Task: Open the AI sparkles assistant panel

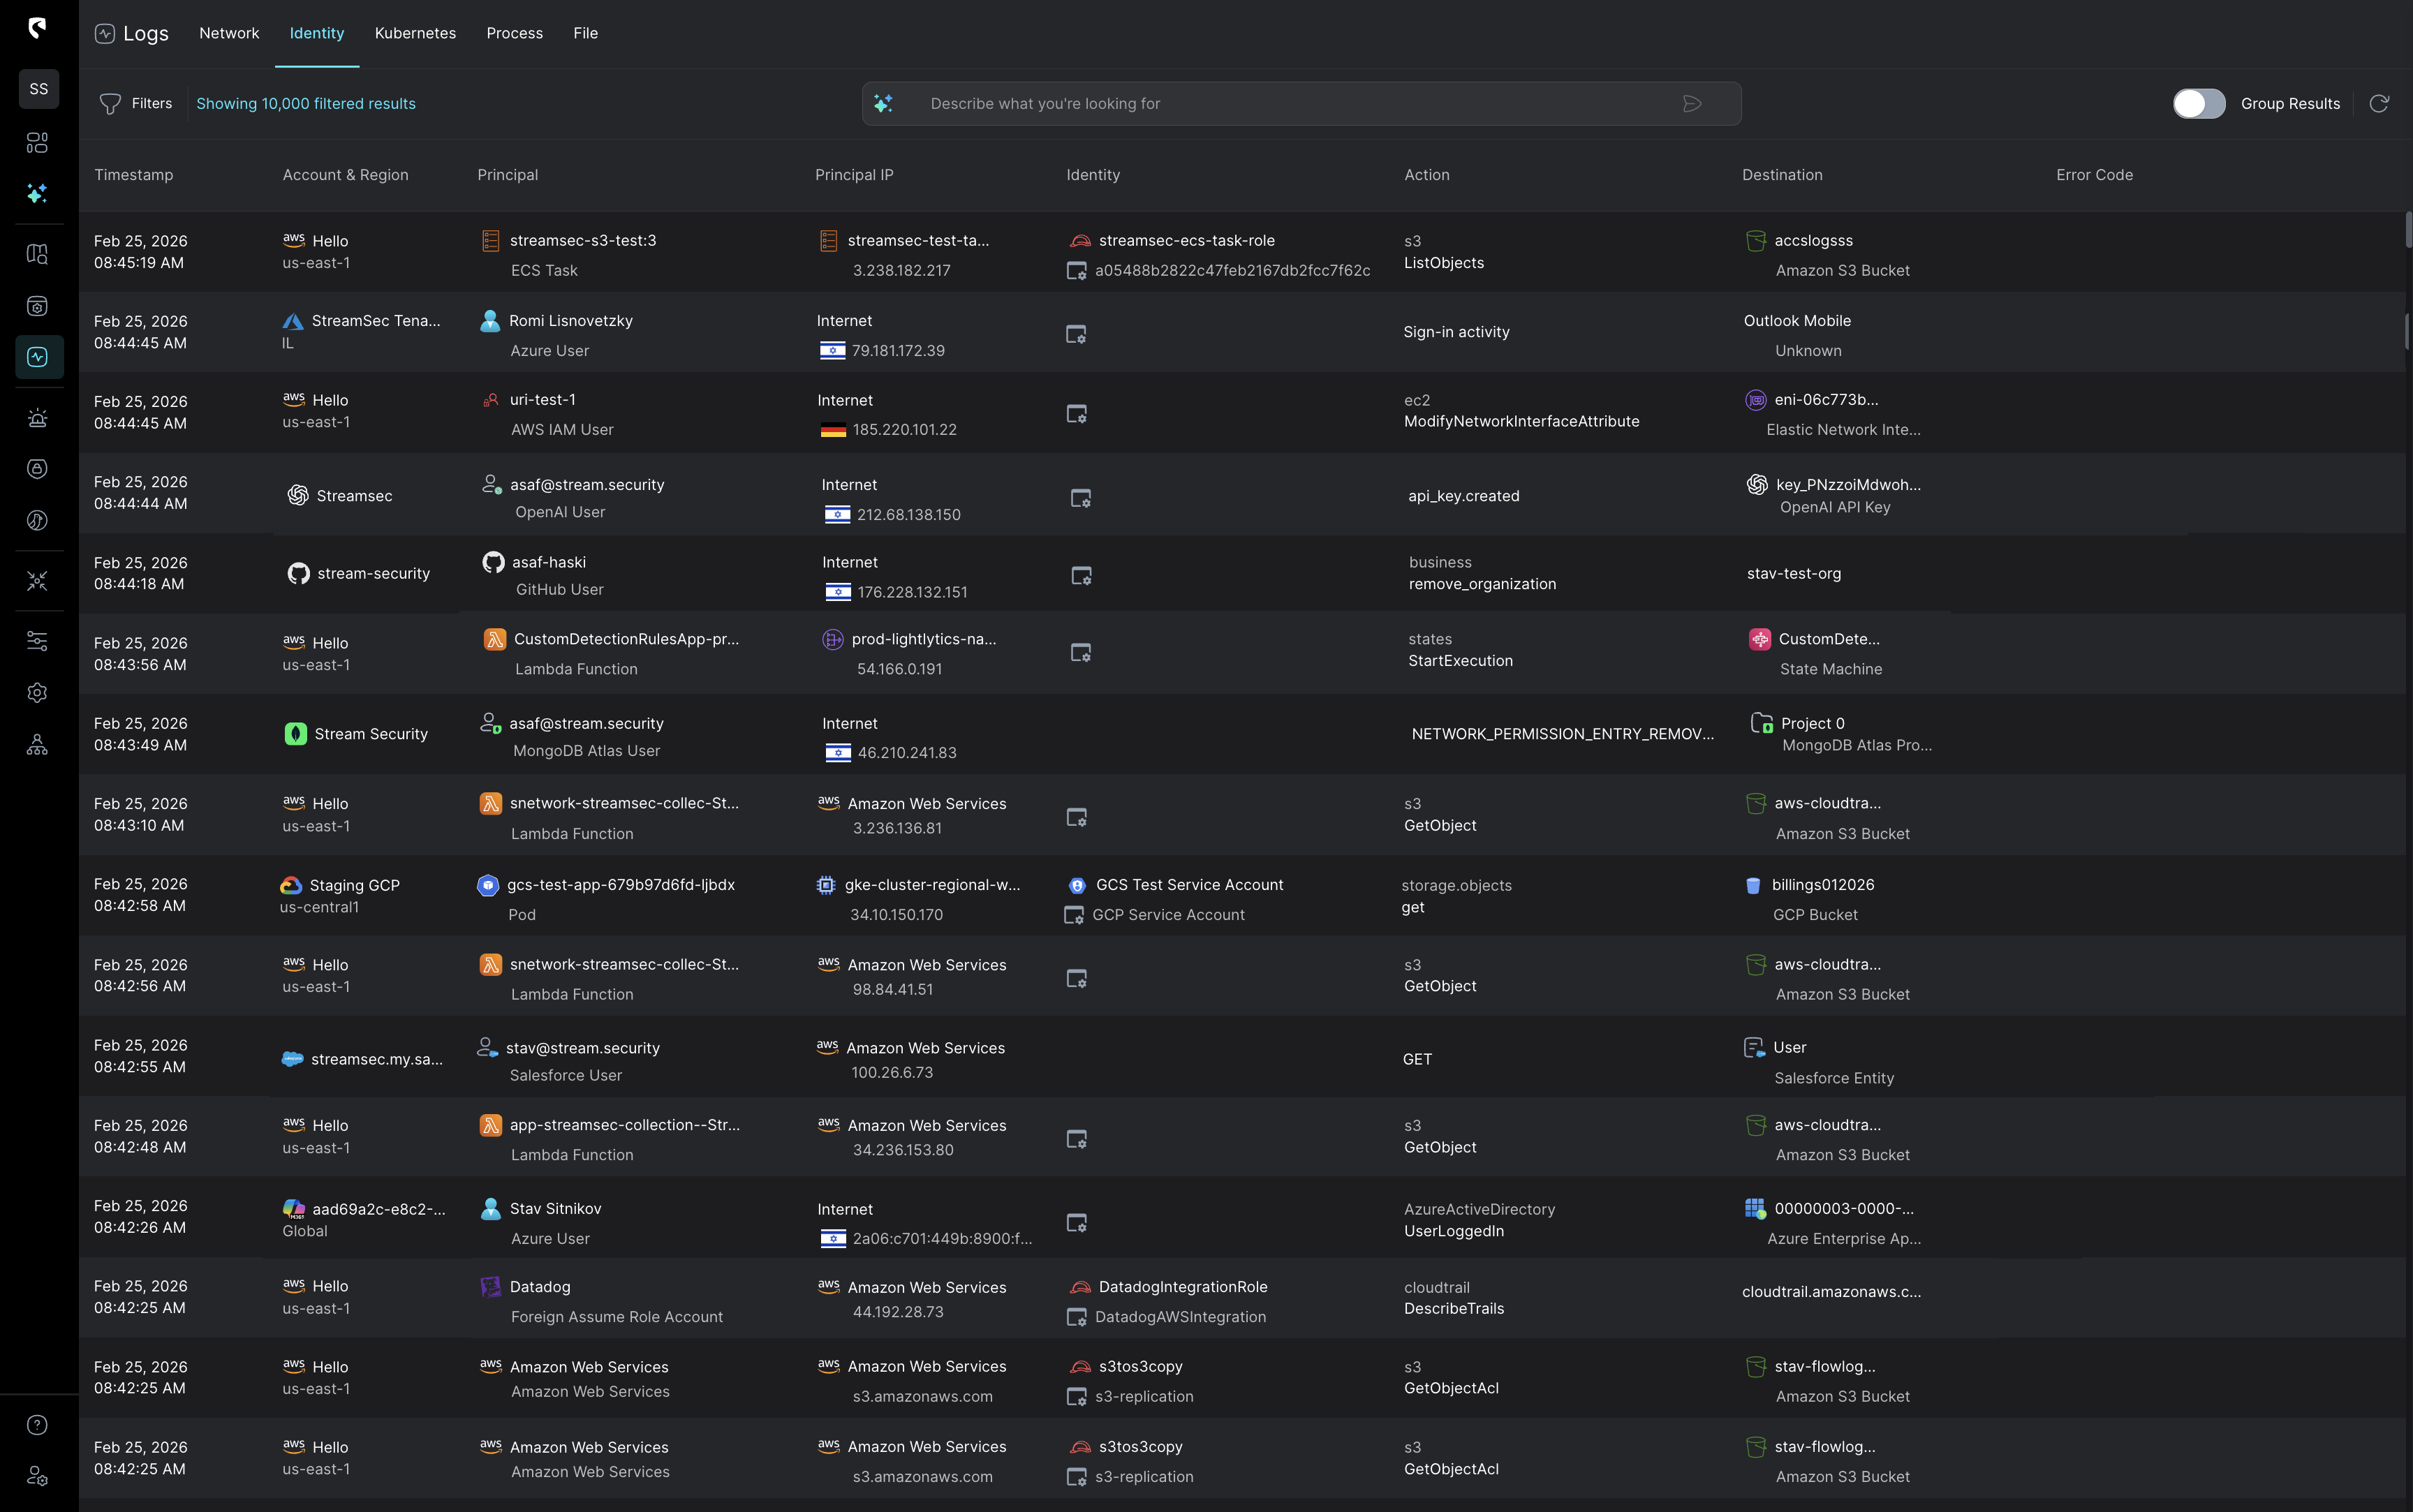Action: (38, 193)
